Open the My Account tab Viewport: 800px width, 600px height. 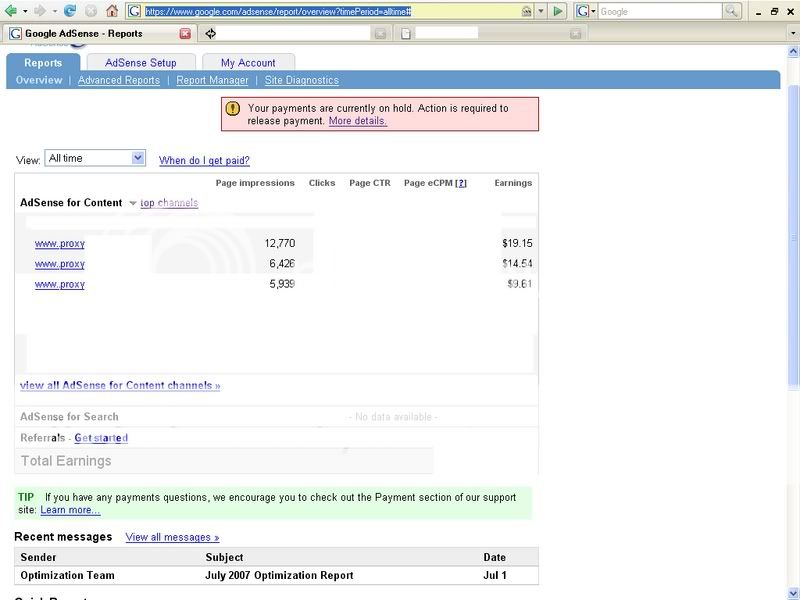click(248, 63)
